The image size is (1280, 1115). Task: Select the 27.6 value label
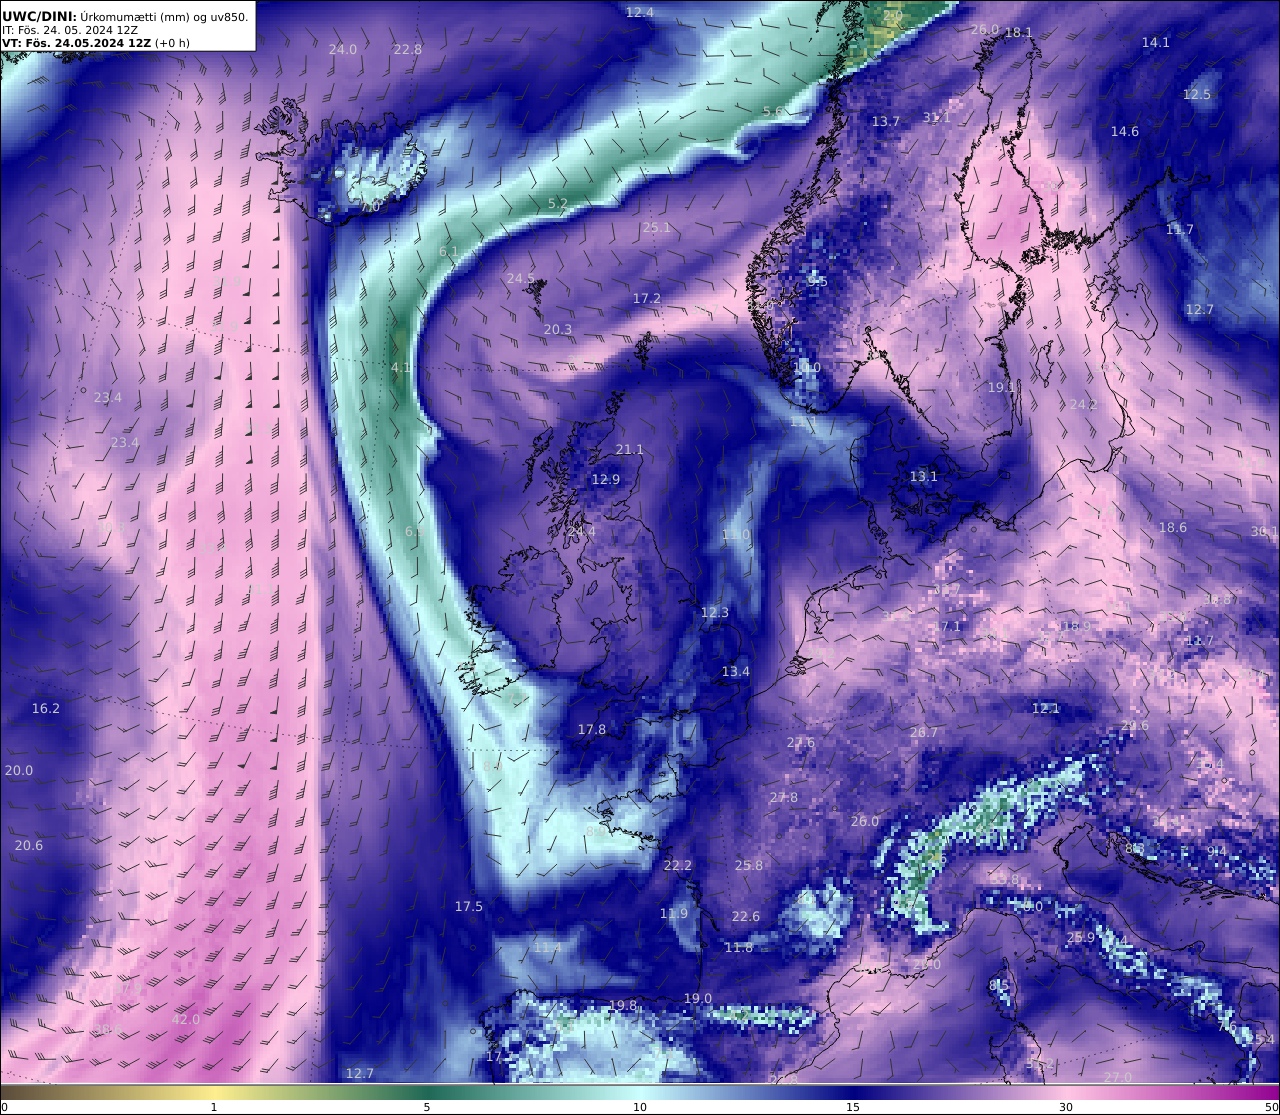click(x=801, y=742)
